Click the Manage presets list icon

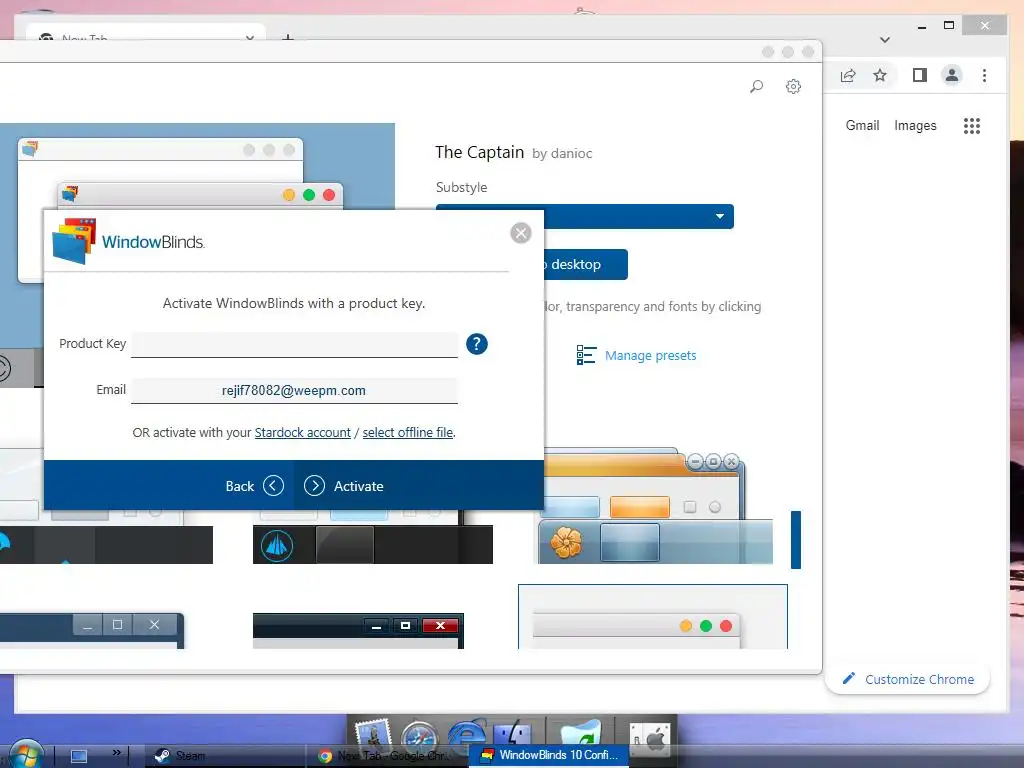coord(586,355)
